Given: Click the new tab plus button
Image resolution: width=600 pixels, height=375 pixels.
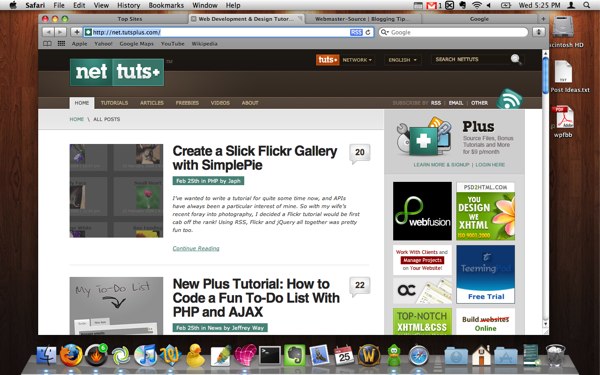Looking at the screenshot, I should pyautogui.click(x=543, y=19).
